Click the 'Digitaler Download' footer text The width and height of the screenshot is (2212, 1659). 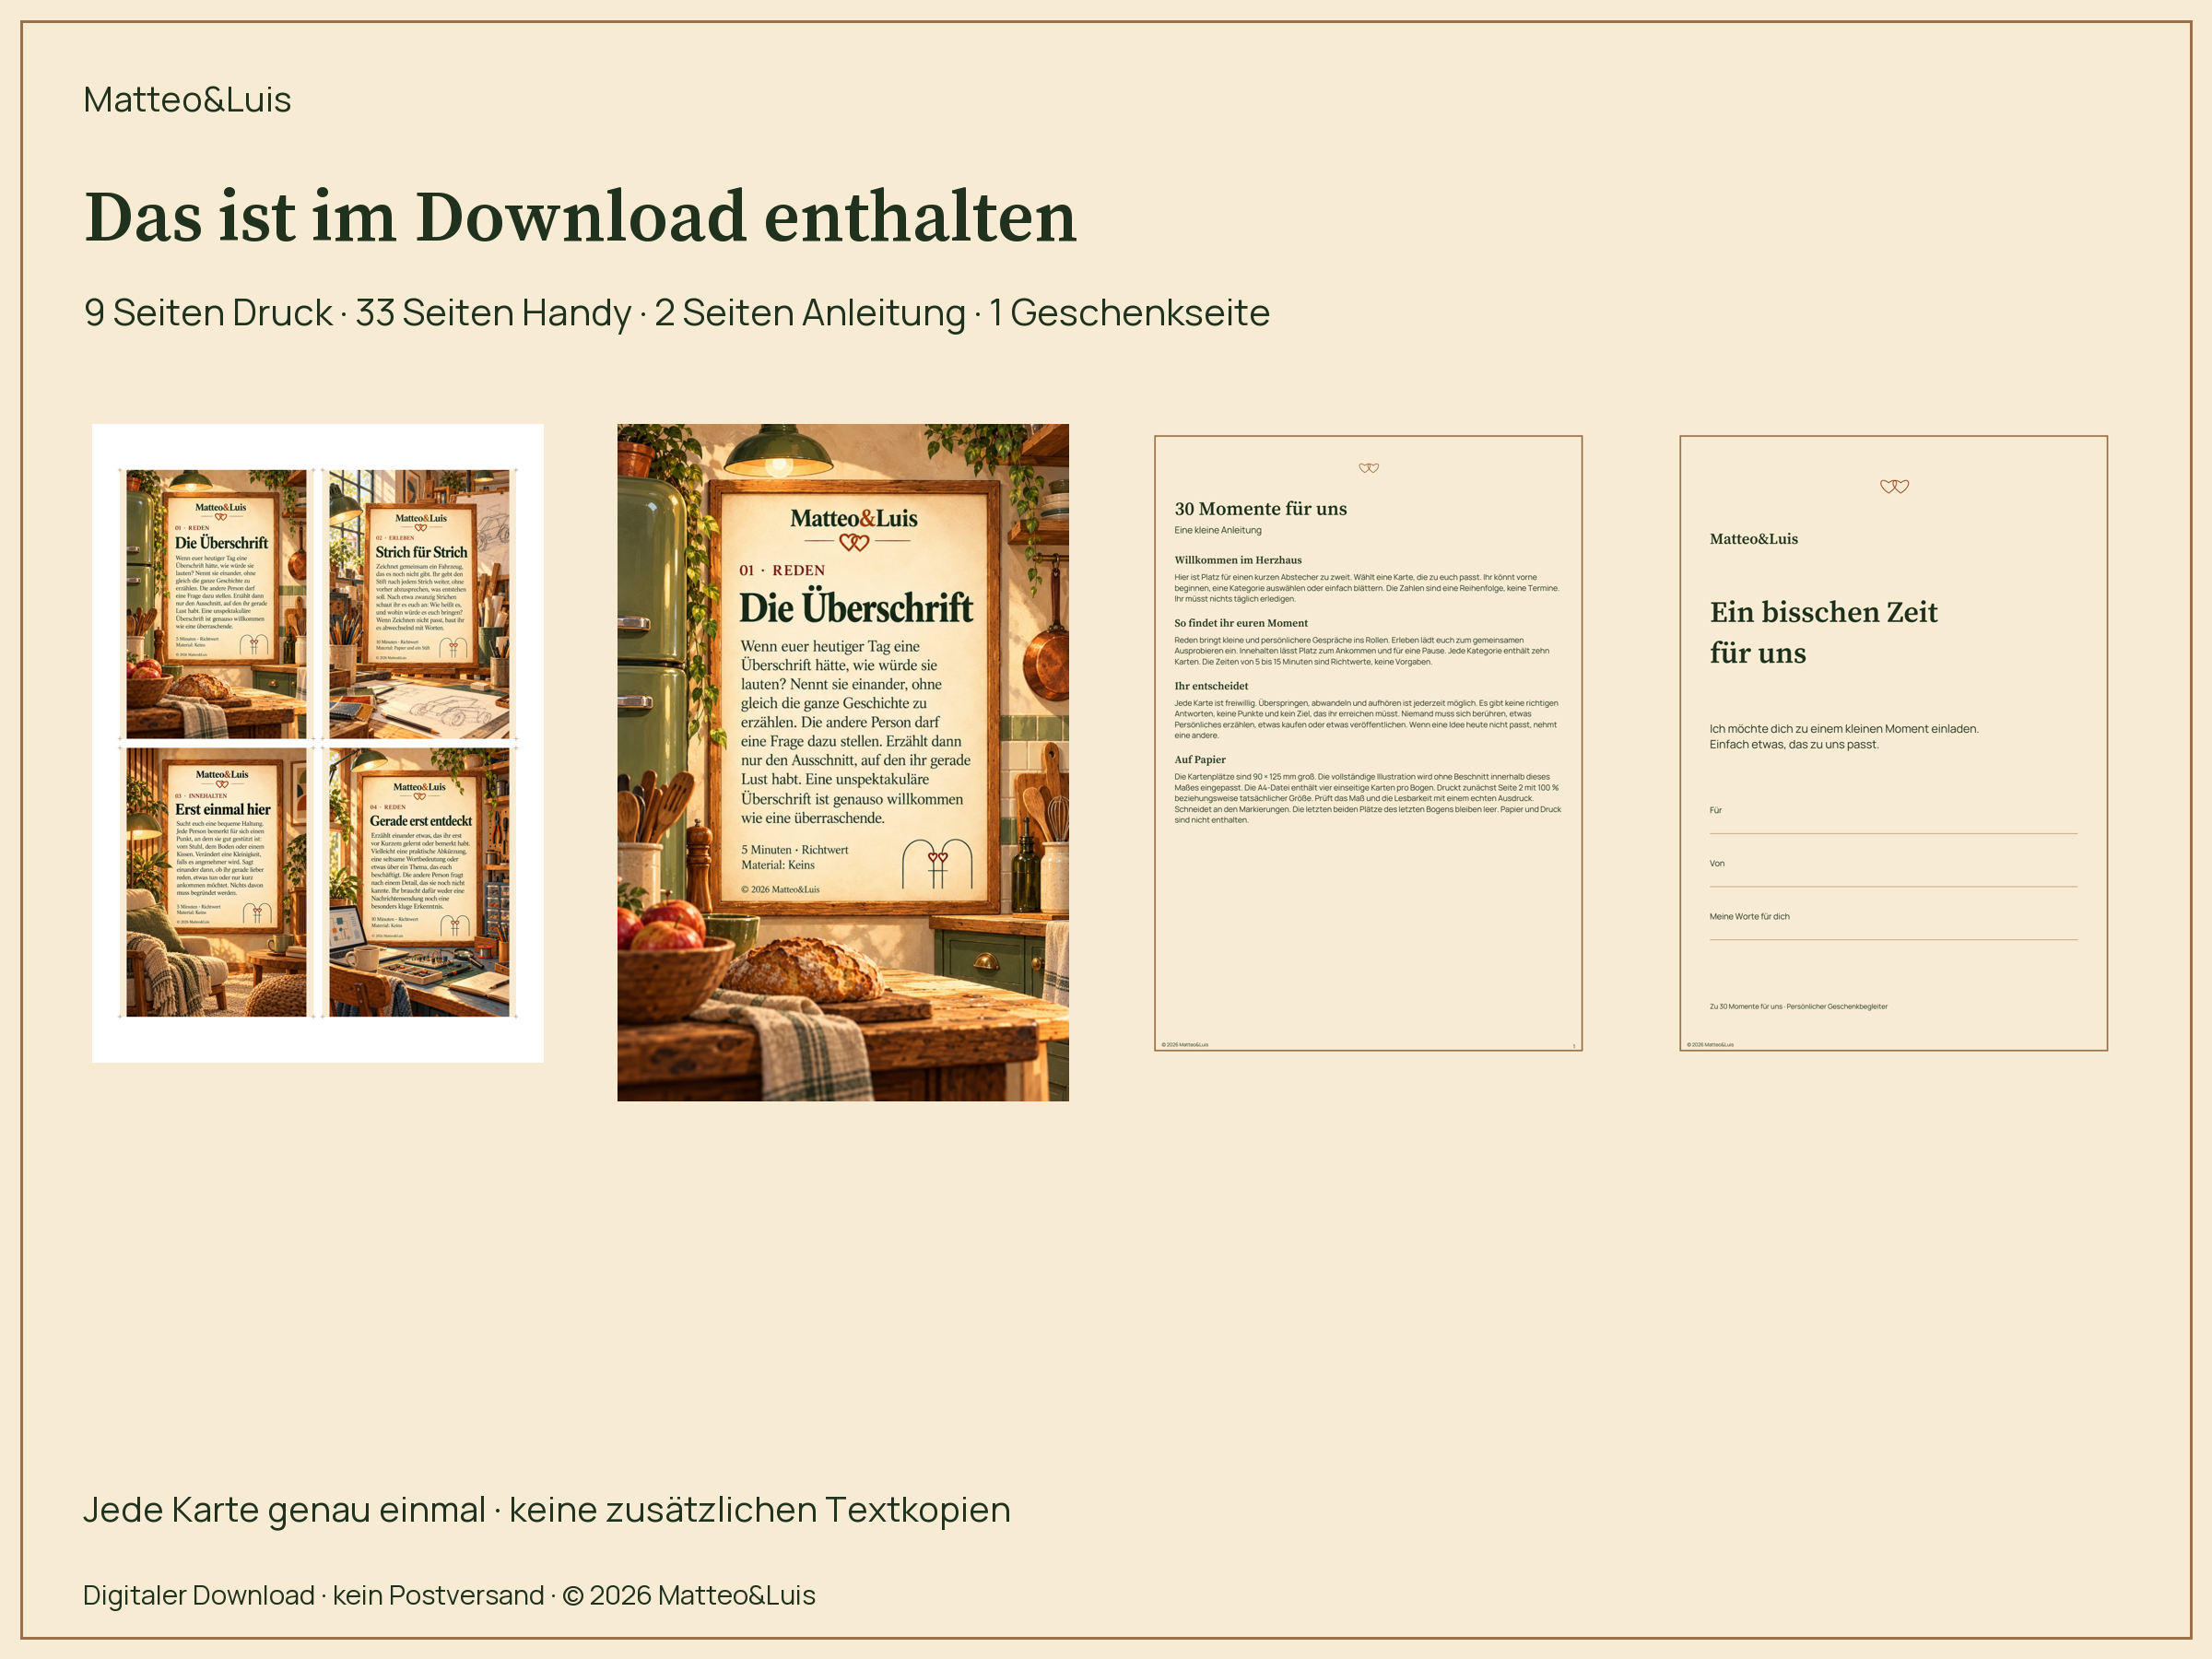(x=199, y=1595)
